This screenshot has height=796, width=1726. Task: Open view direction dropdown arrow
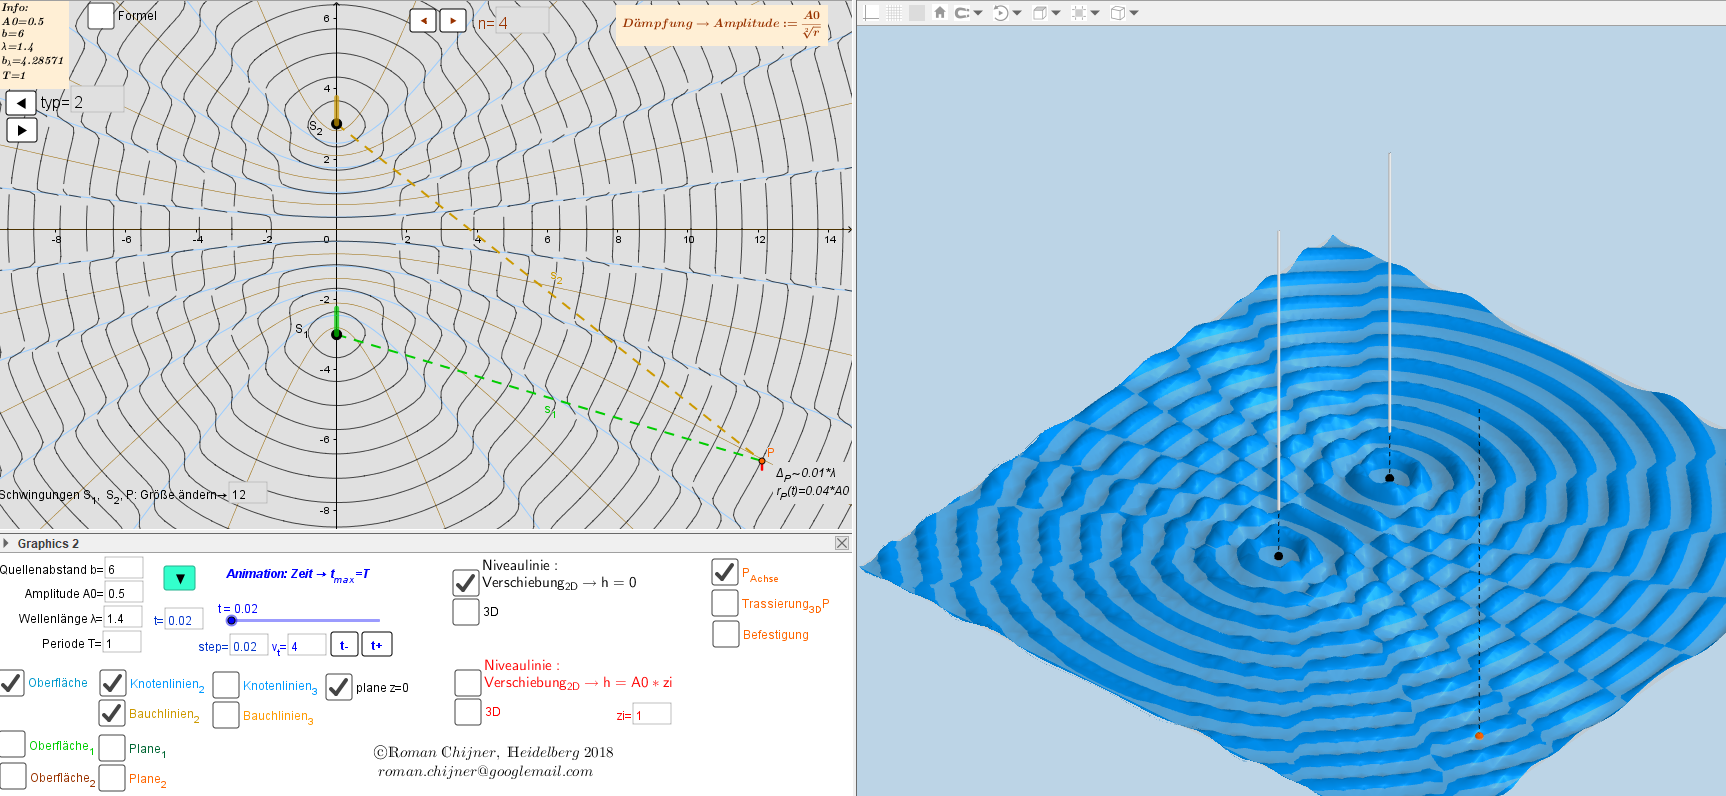click(1056, 13)
